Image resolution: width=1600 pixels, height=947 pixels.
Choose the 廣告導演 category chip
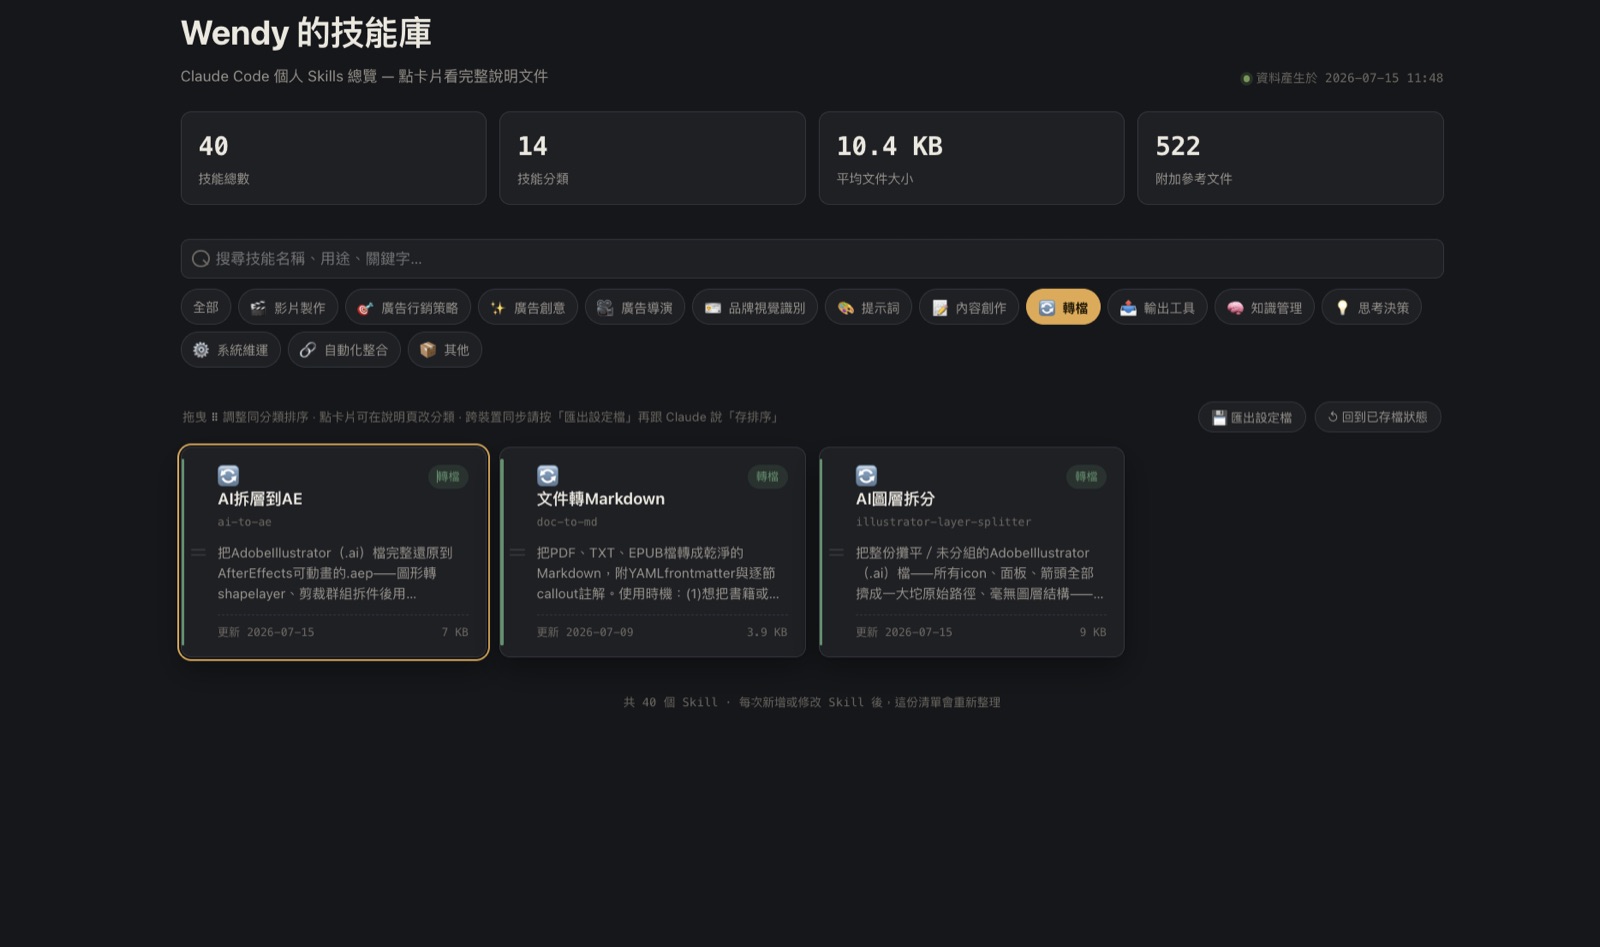[x=635, y=307]
